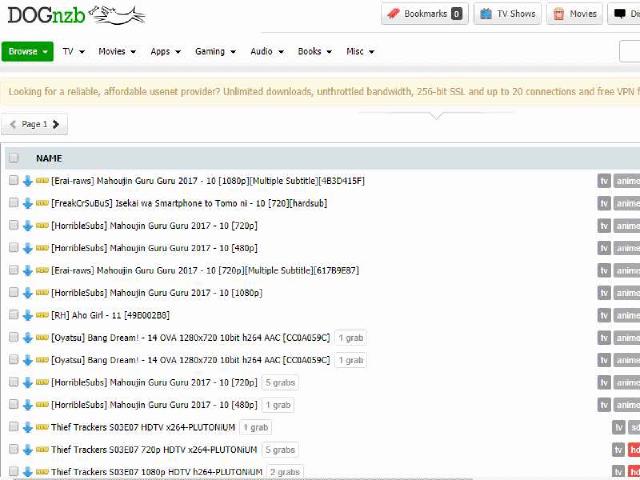The height and width of the screenshot is (480, 640).
Task: Go to previous page with left arrow
Action: 12,124
